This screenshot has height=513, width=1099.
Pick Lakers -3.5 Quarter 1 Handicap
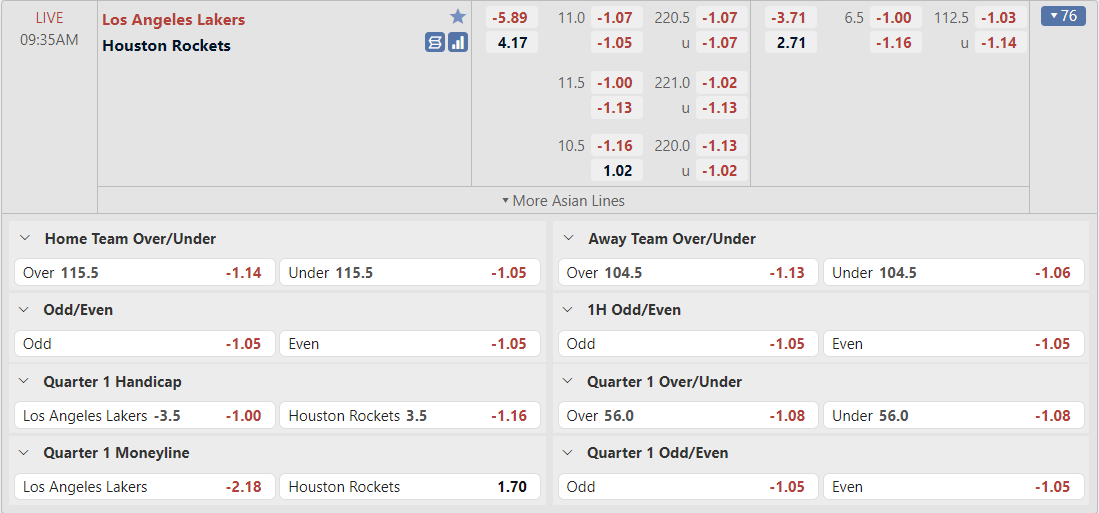coord(145,415)
